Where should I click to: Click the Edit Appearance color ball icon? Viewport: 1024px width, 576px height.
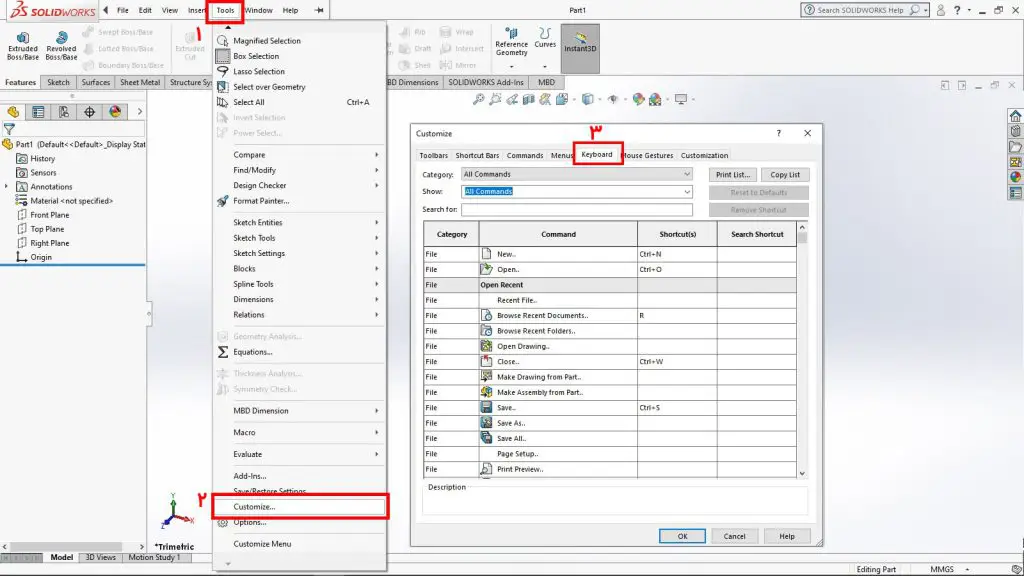(x=638, y=99)
